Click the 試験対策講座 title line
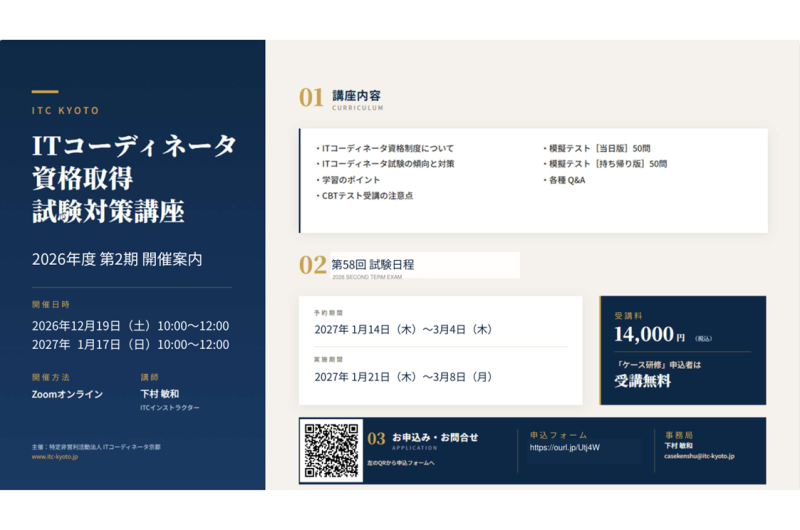The width and height of the screenshot is (800, 530). pyautogui.click(x=108, y=211)
